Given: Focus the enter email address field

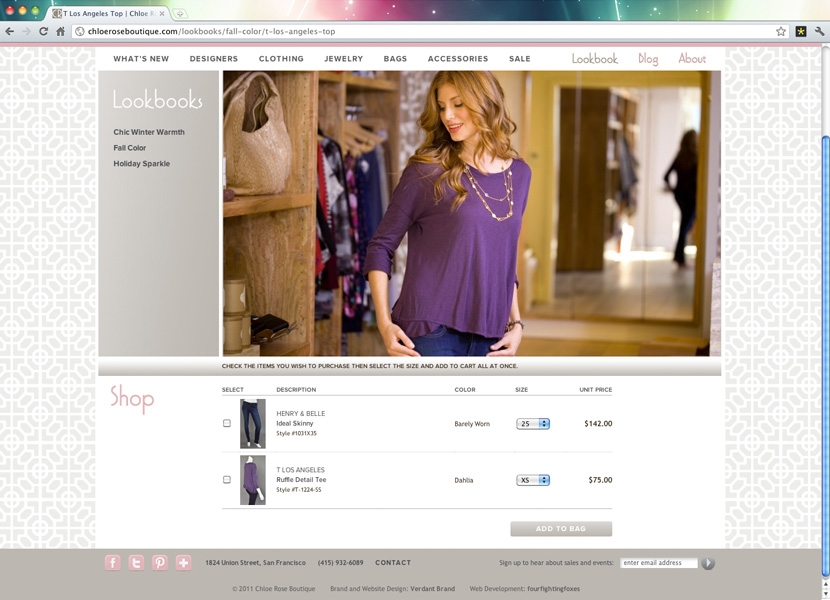Looking at the screenshot, I should (x=659, y=563).
